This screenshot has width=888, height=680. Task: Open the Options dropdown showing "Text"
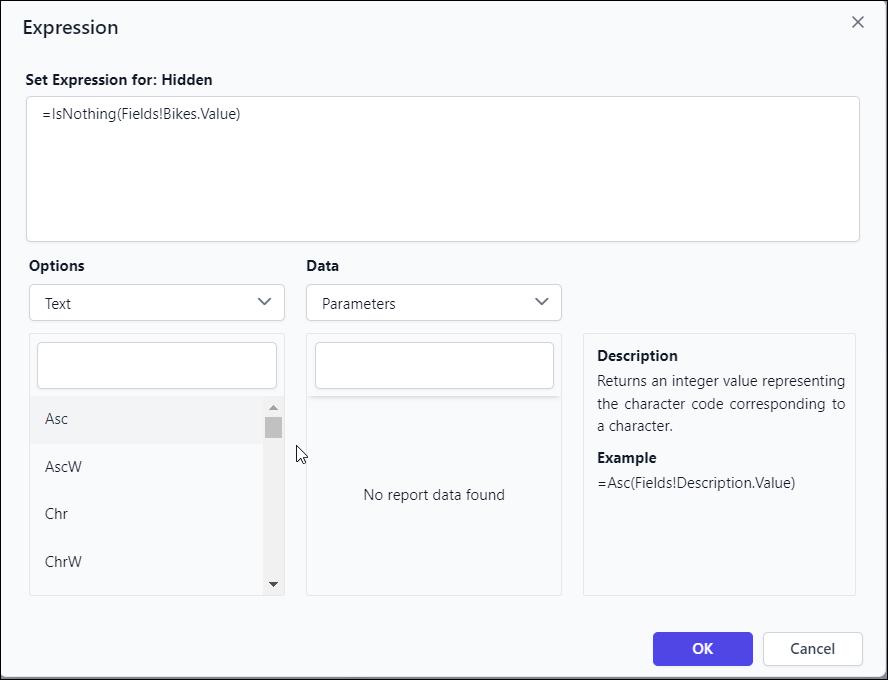coord(156,302)
